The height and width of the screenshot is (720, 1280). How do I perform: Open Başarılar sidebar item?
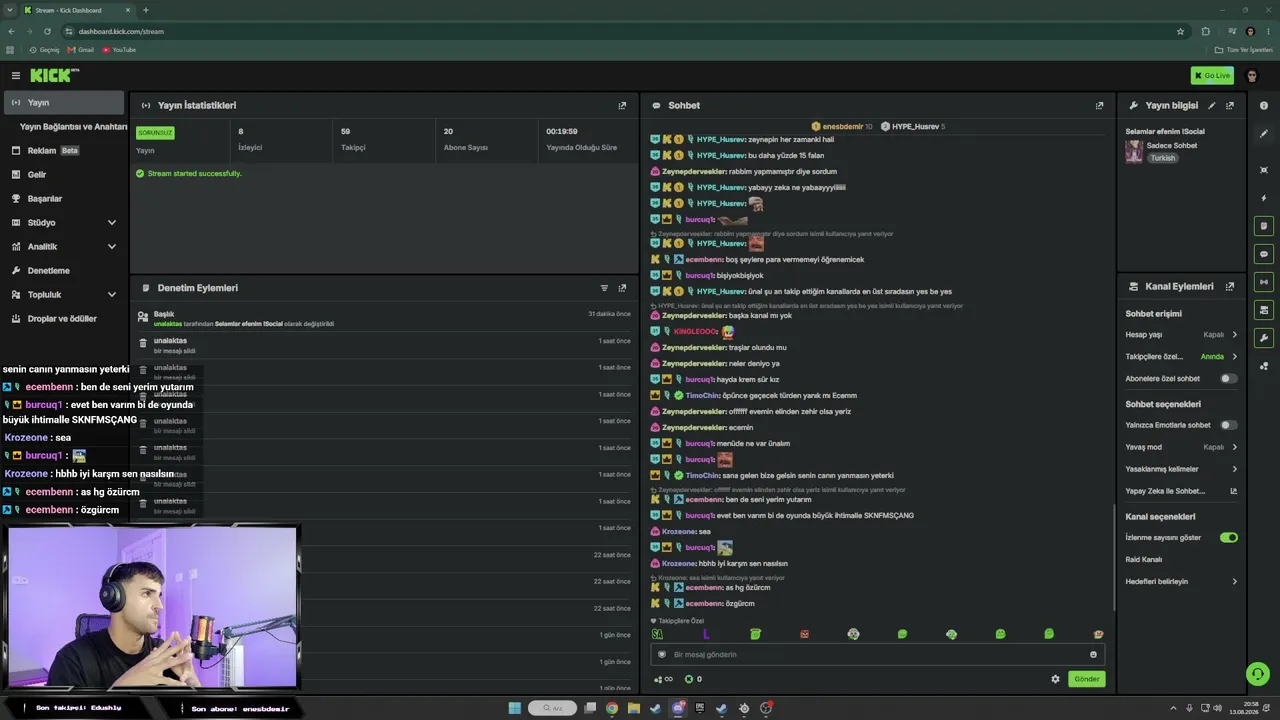coord(64,198)
